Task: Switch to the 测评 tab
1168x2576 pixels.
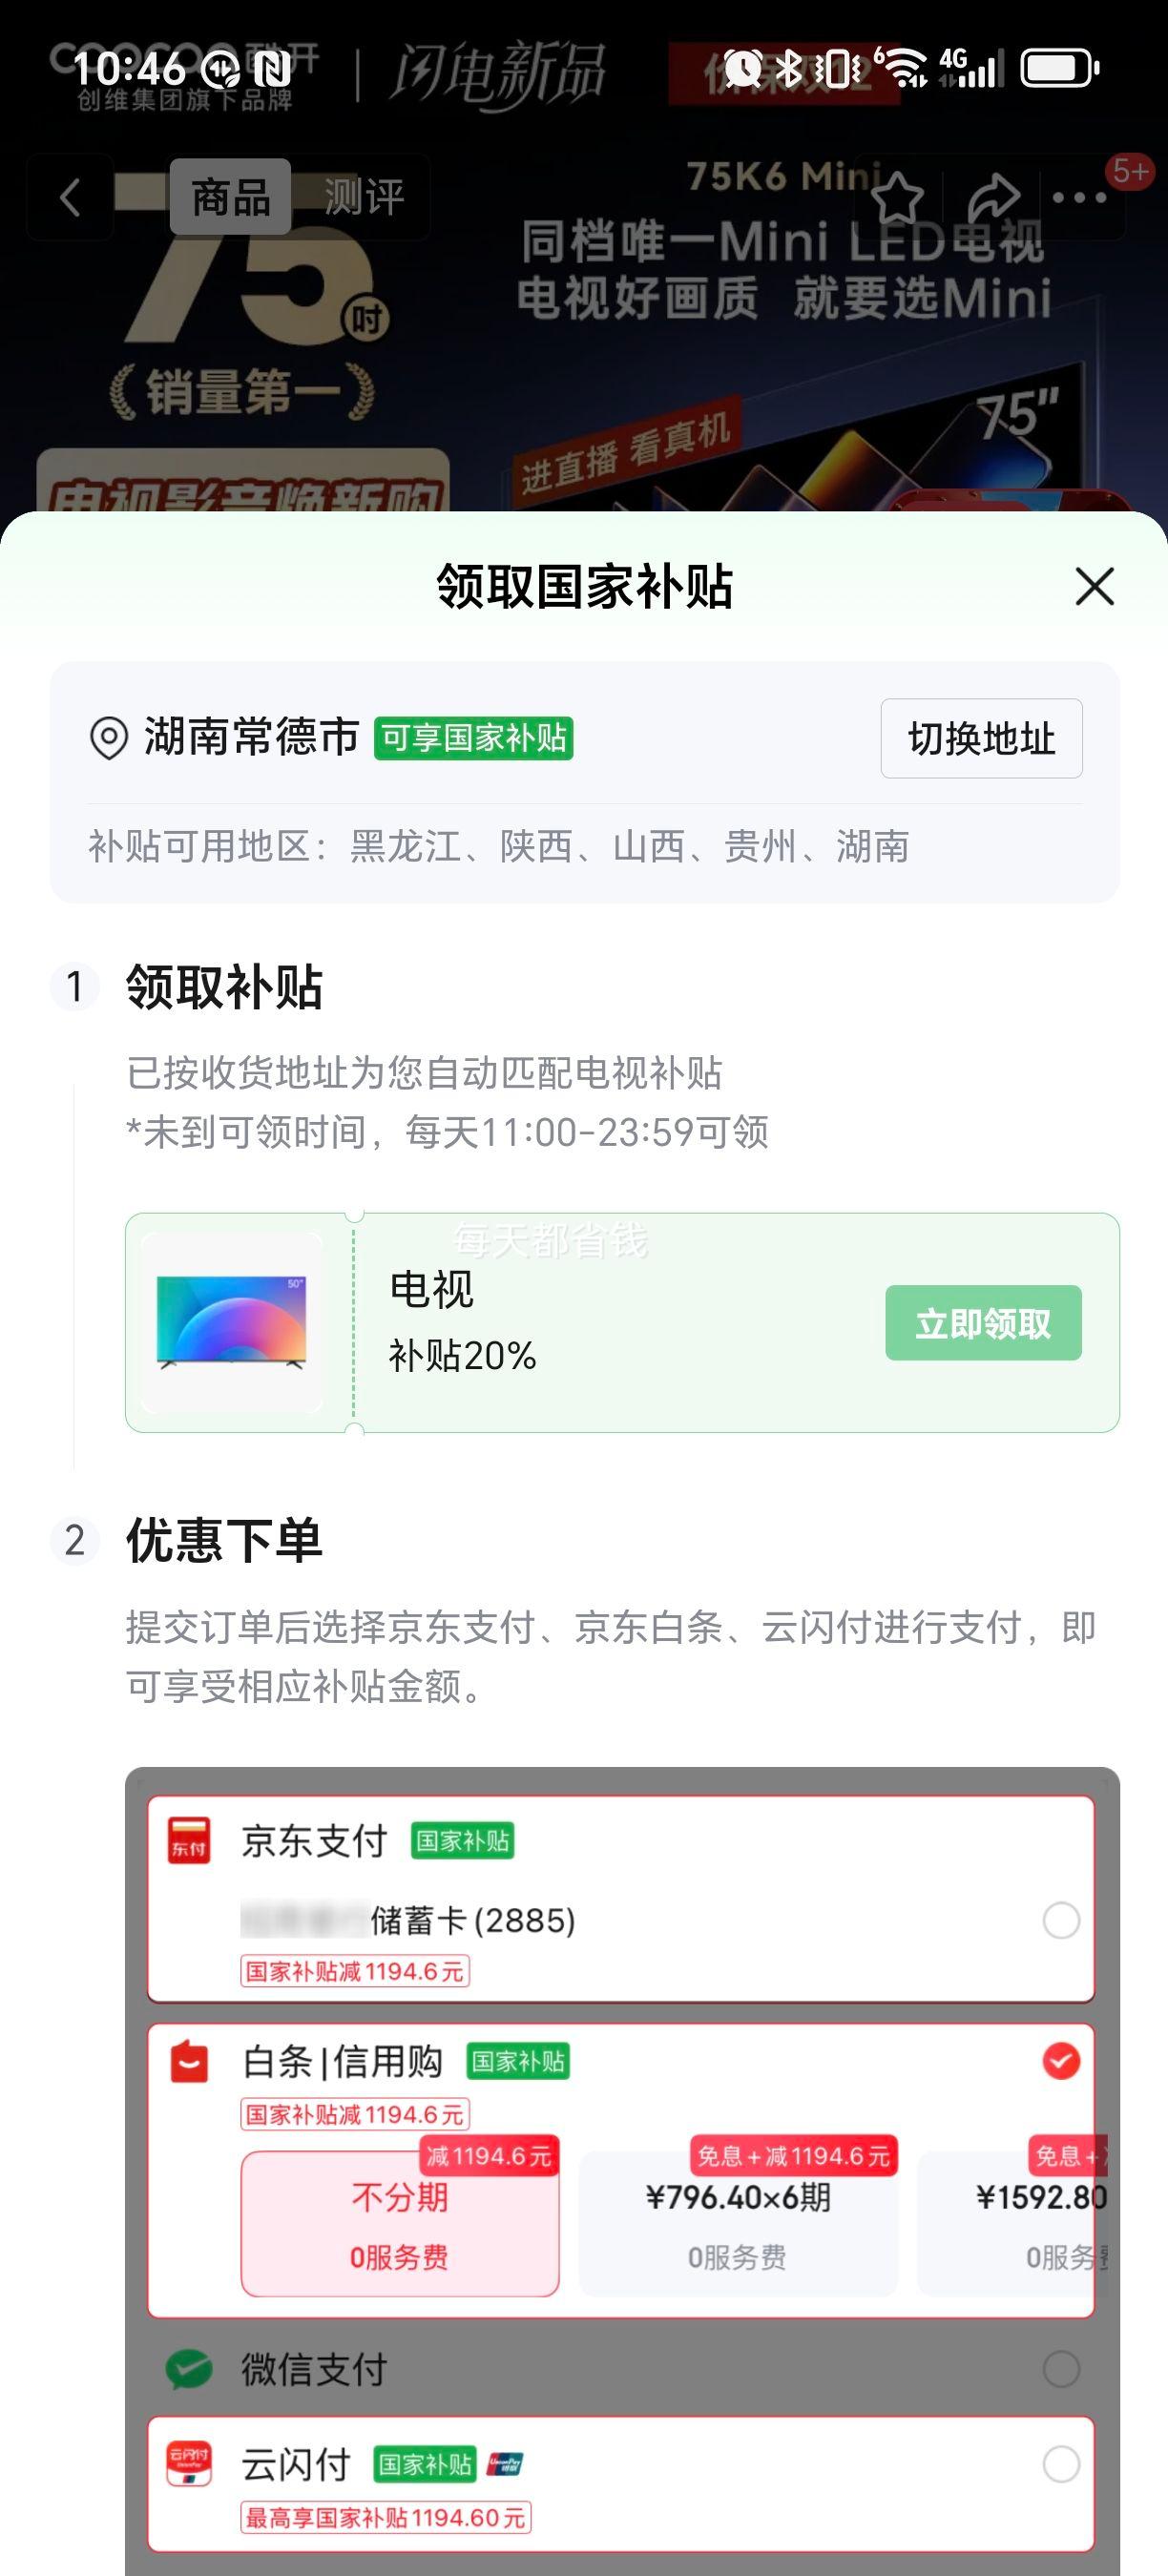Action: 364,197
